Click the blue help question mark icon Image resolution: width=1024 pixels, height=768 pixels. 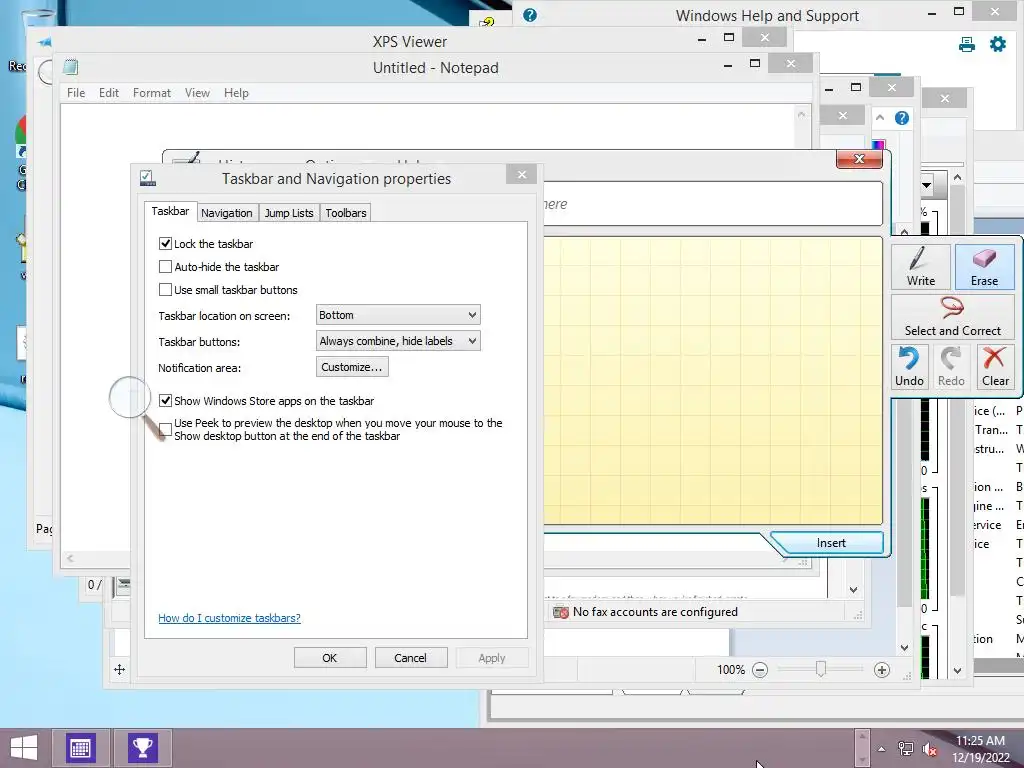(x=902, y=118)
